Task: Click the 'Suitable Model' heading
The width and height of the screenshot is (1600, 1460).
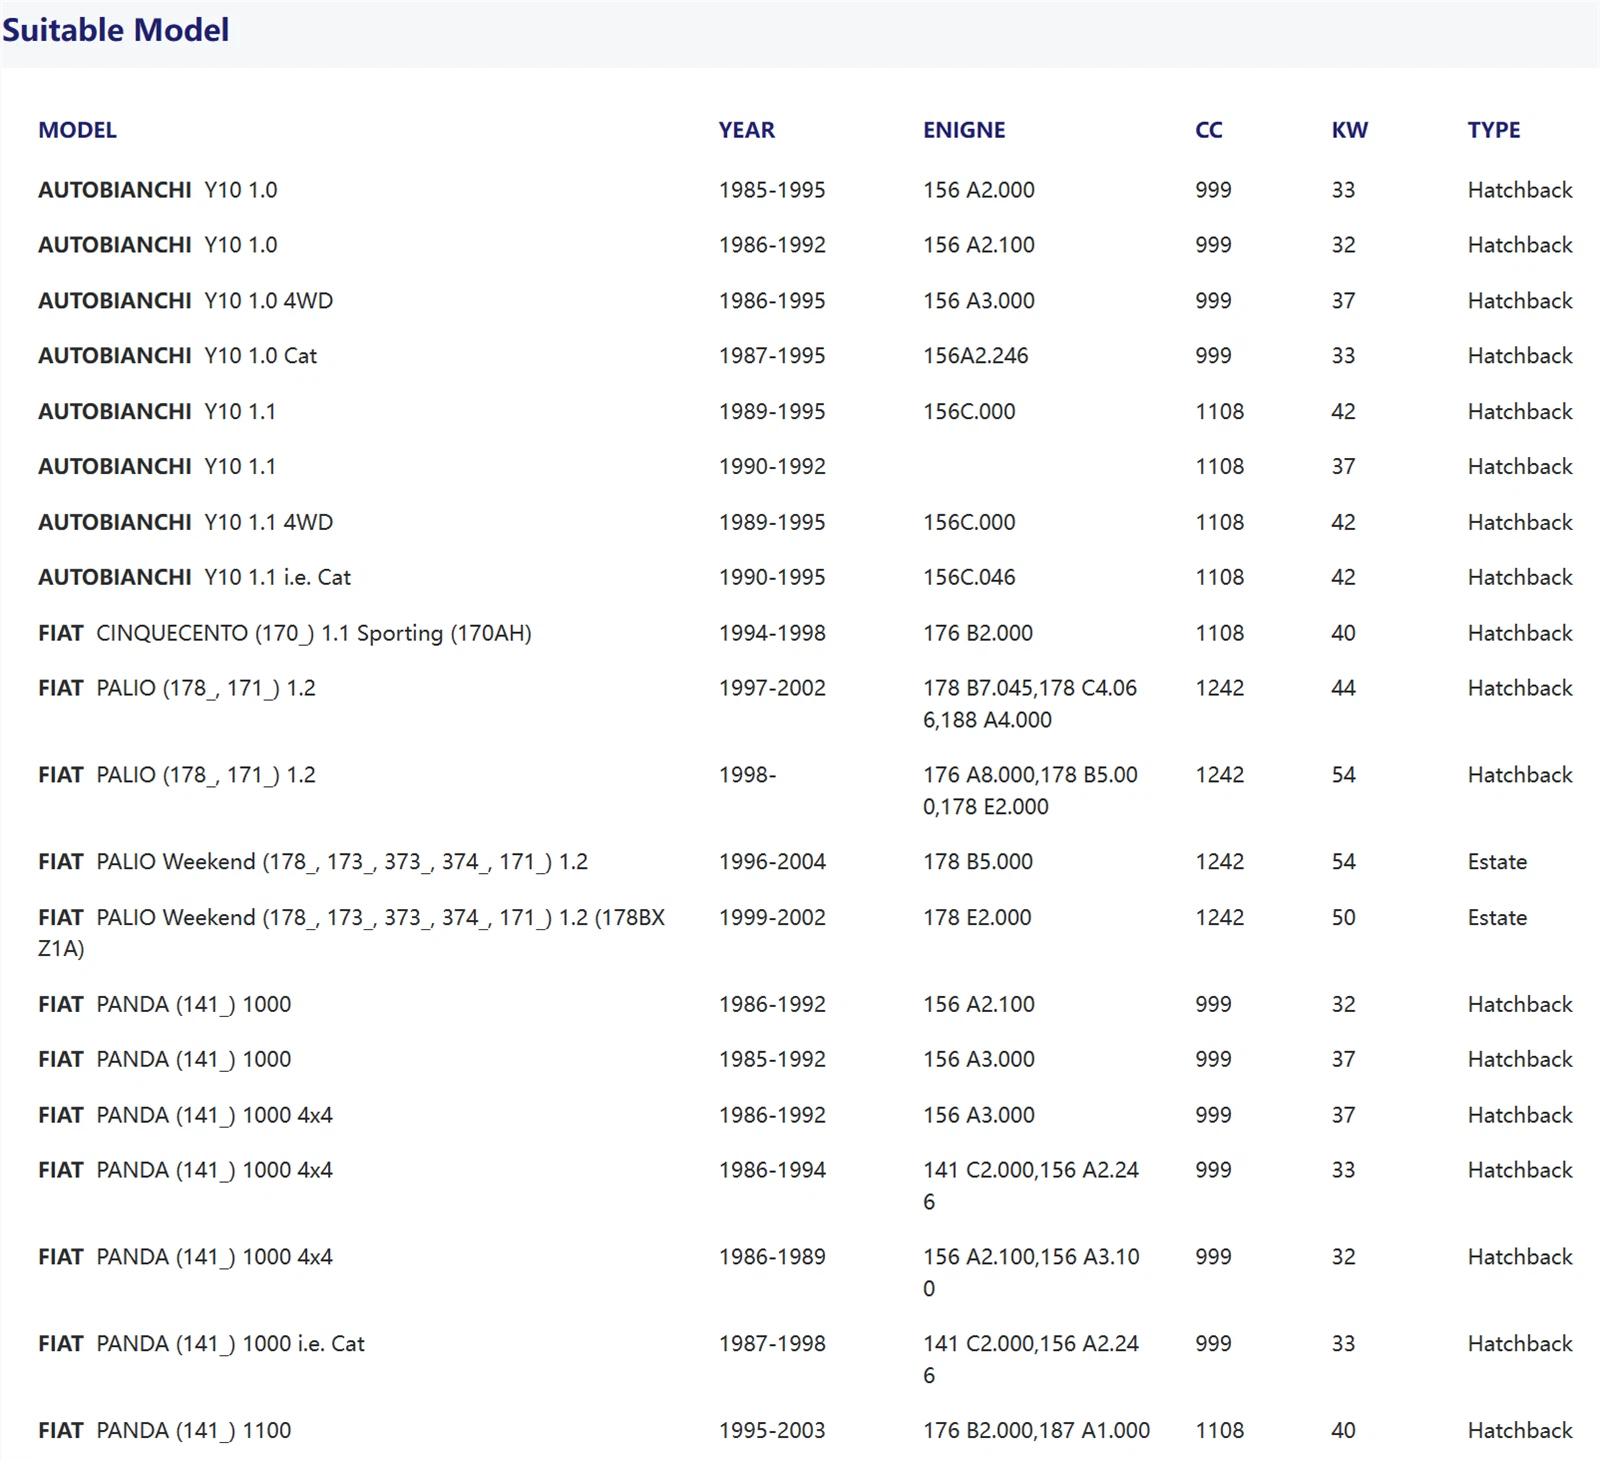Action: (115, 30)
